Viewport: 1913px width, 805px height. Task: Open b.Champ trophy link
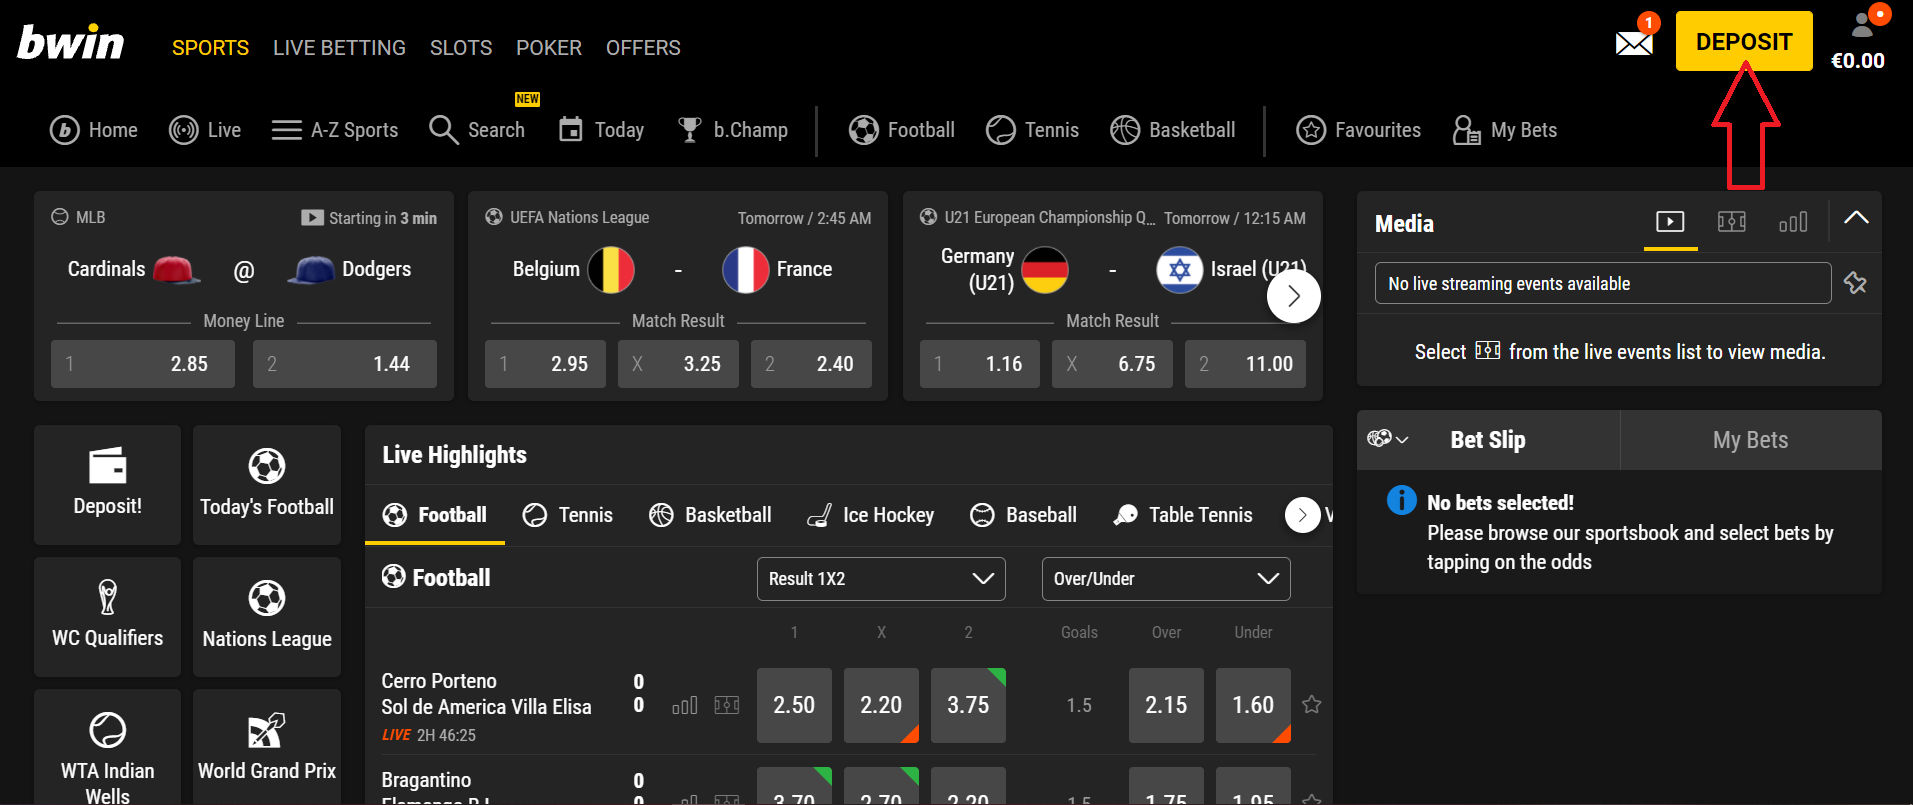point(733,130)
